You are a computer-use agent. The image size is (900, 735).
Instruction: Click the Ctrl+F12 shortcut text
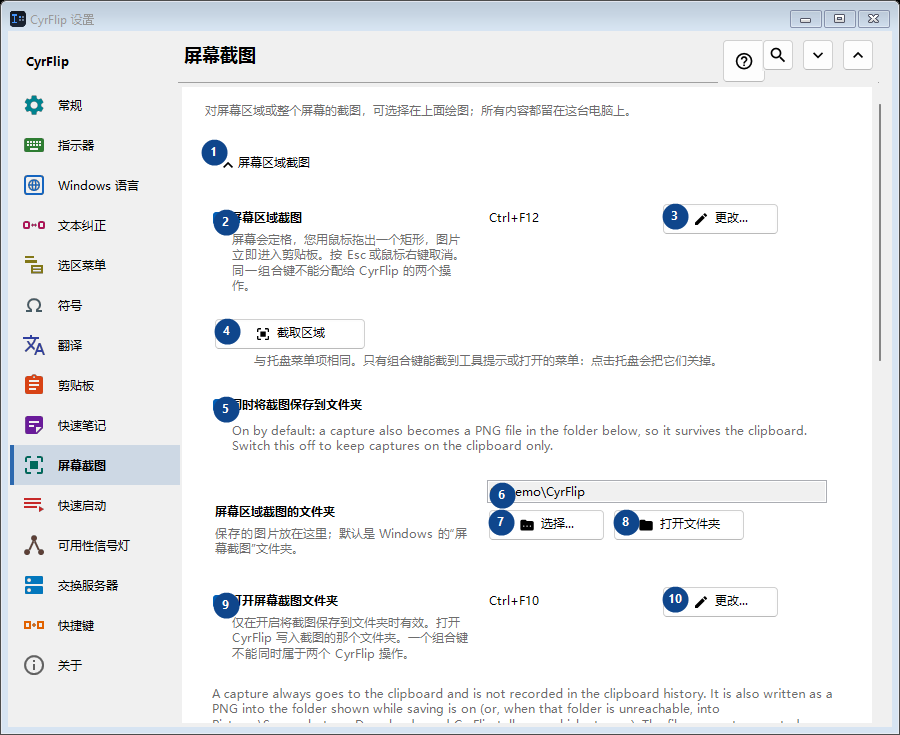pos(514,218)
